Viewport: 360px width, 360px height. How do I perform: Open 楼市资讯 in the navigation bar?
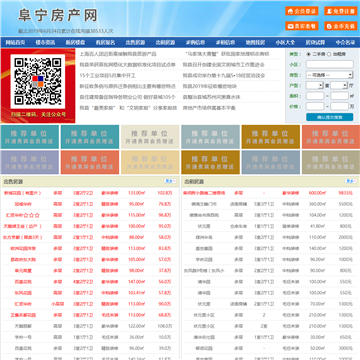point(46,42)
